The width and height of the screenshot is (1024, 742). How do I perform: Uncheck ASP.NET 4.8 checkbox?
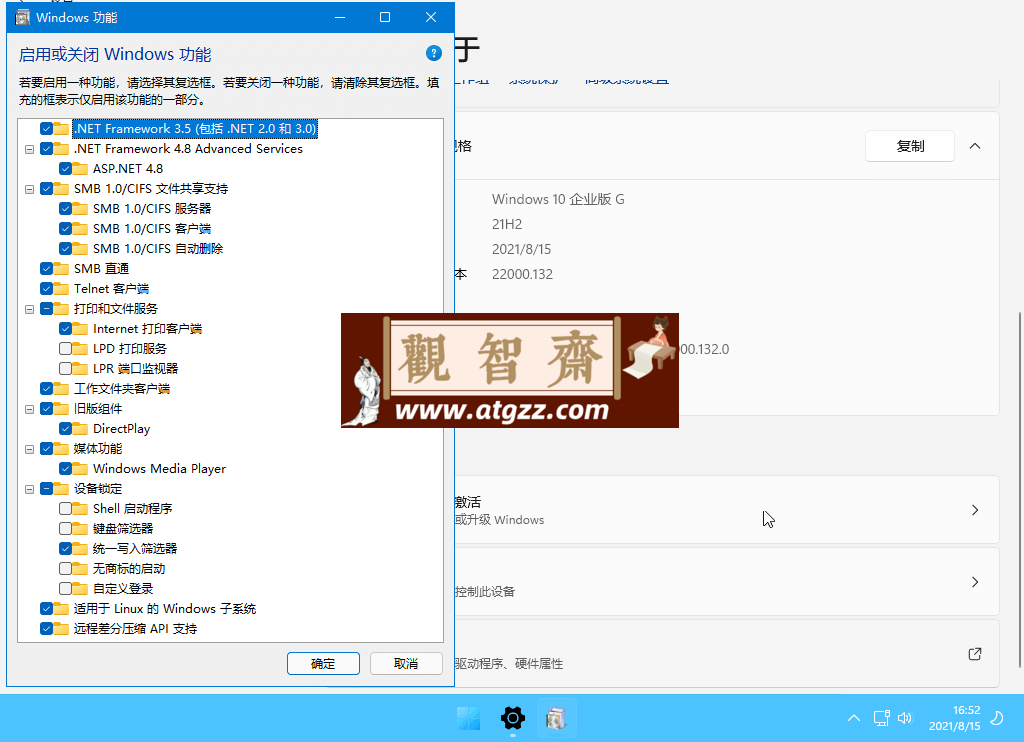click(x=65, y=169)
